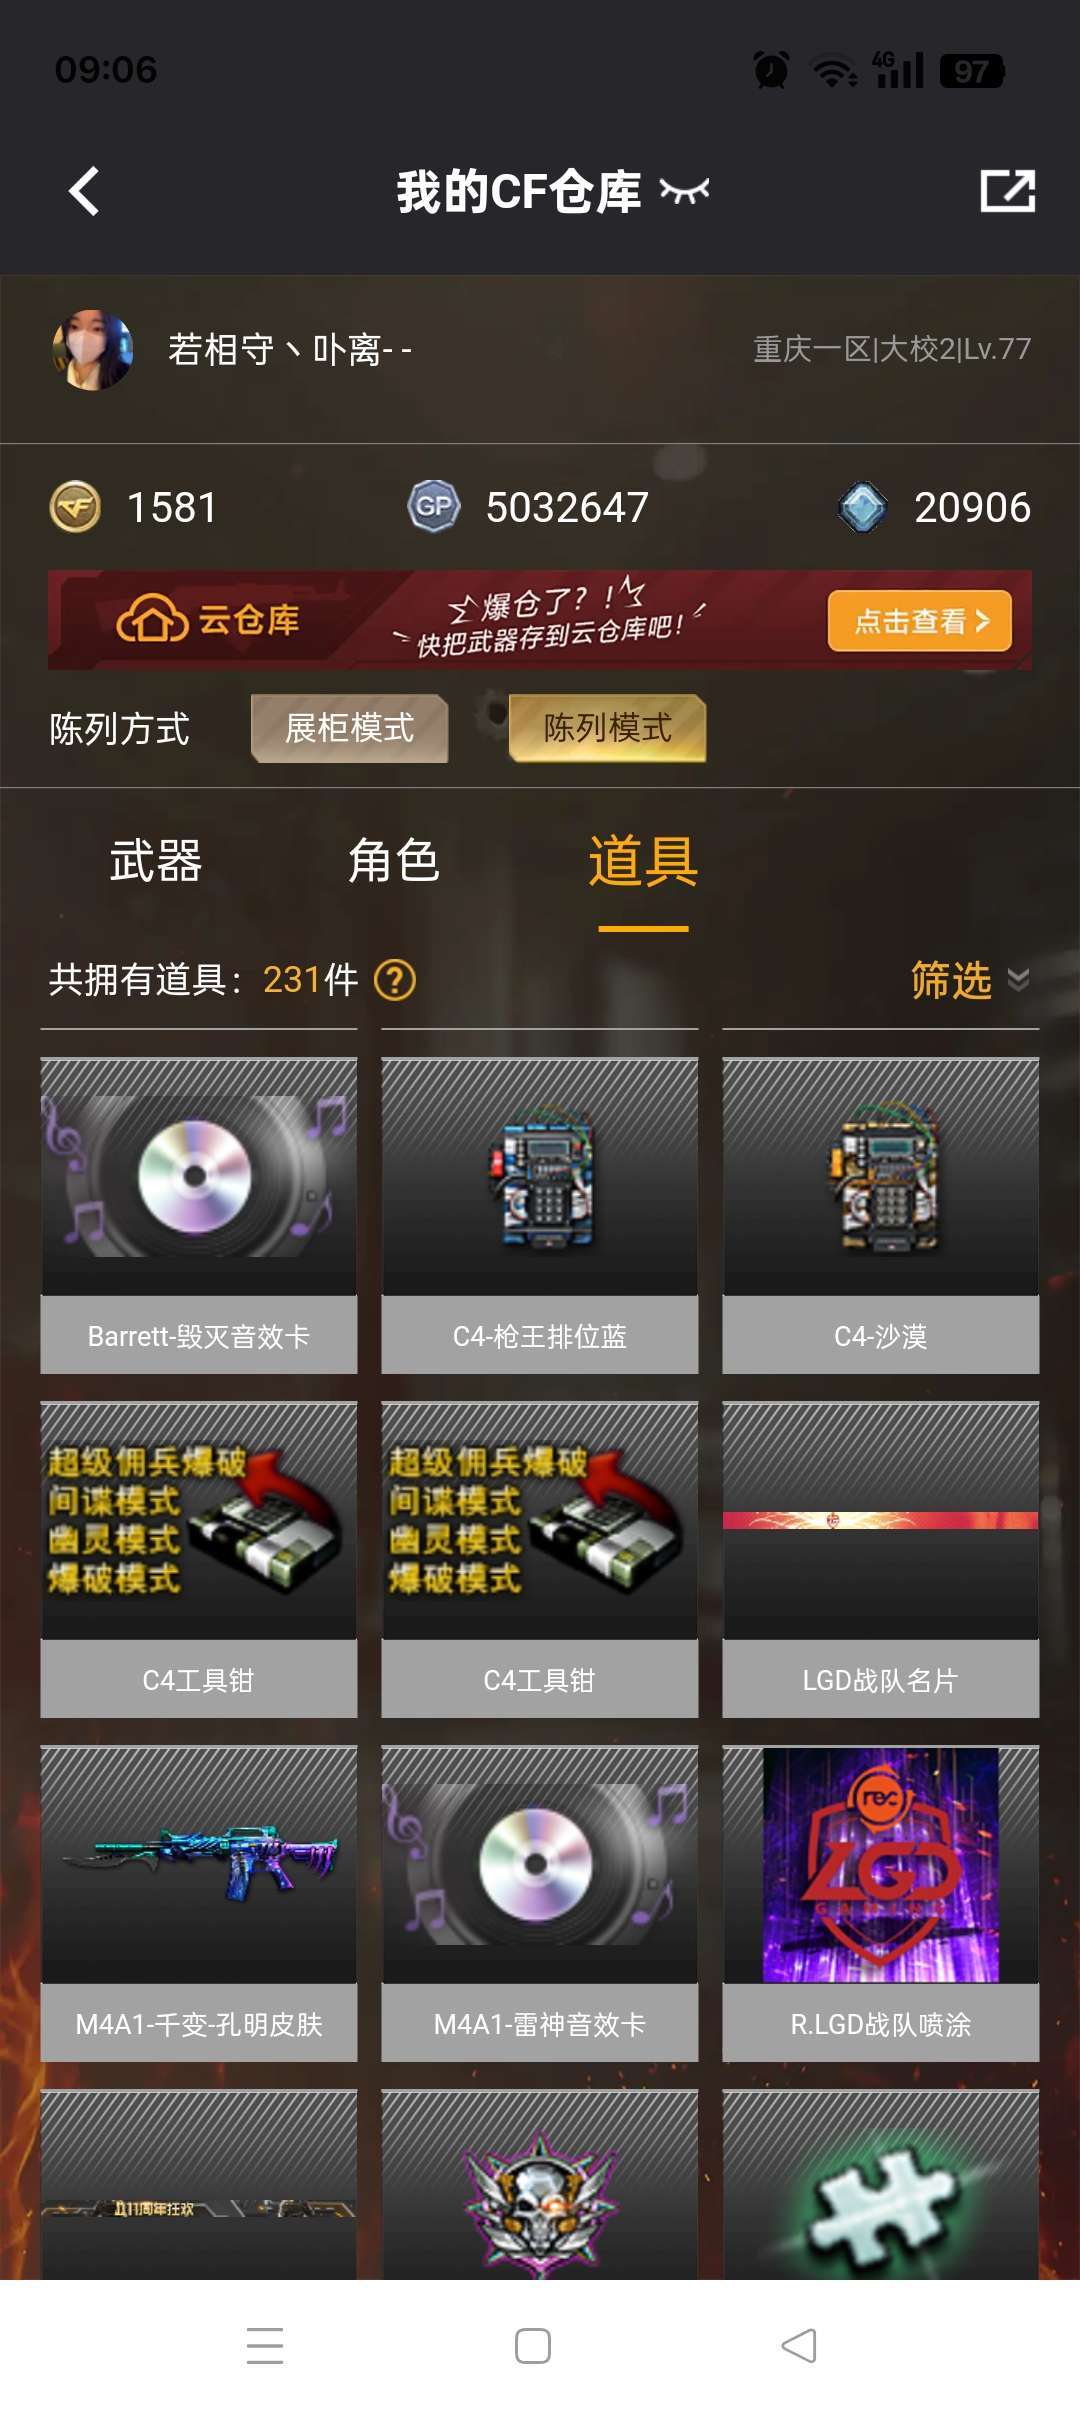
Task: Open the Barrett-毁灭音效卡 item
Action: coord(199,1215)
